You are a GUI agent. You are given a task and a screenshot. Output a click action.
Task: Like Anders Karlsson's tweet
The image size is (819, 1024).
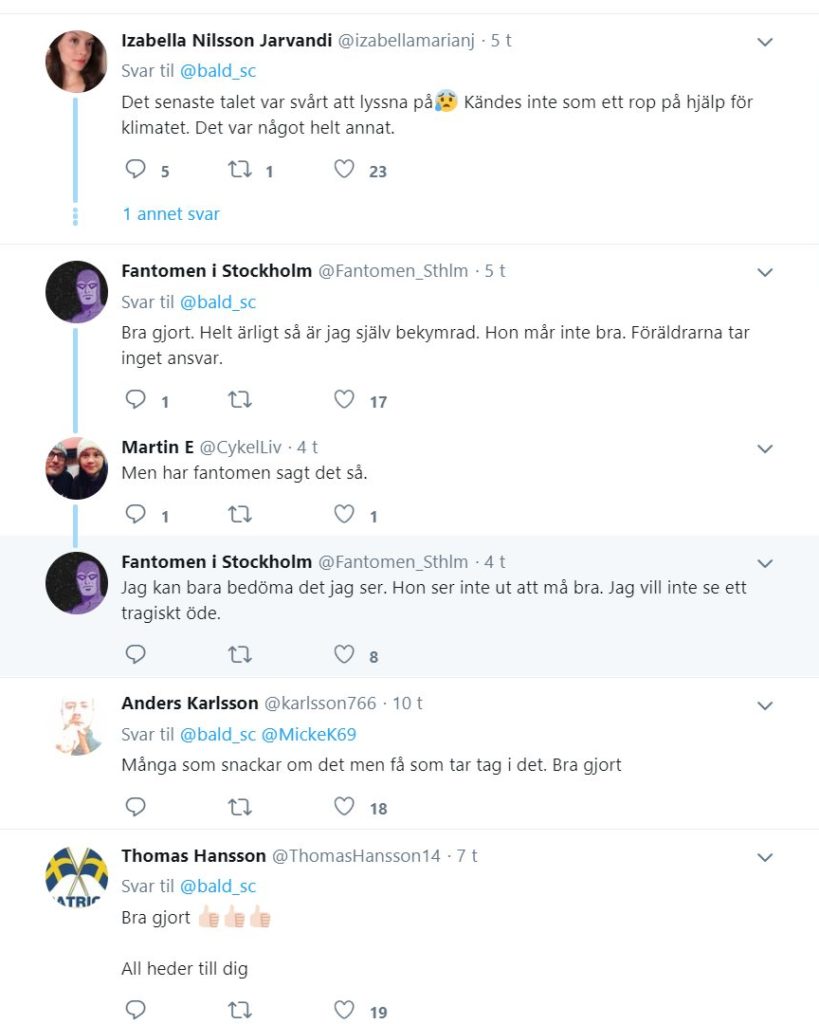click(x=344, y=806)
